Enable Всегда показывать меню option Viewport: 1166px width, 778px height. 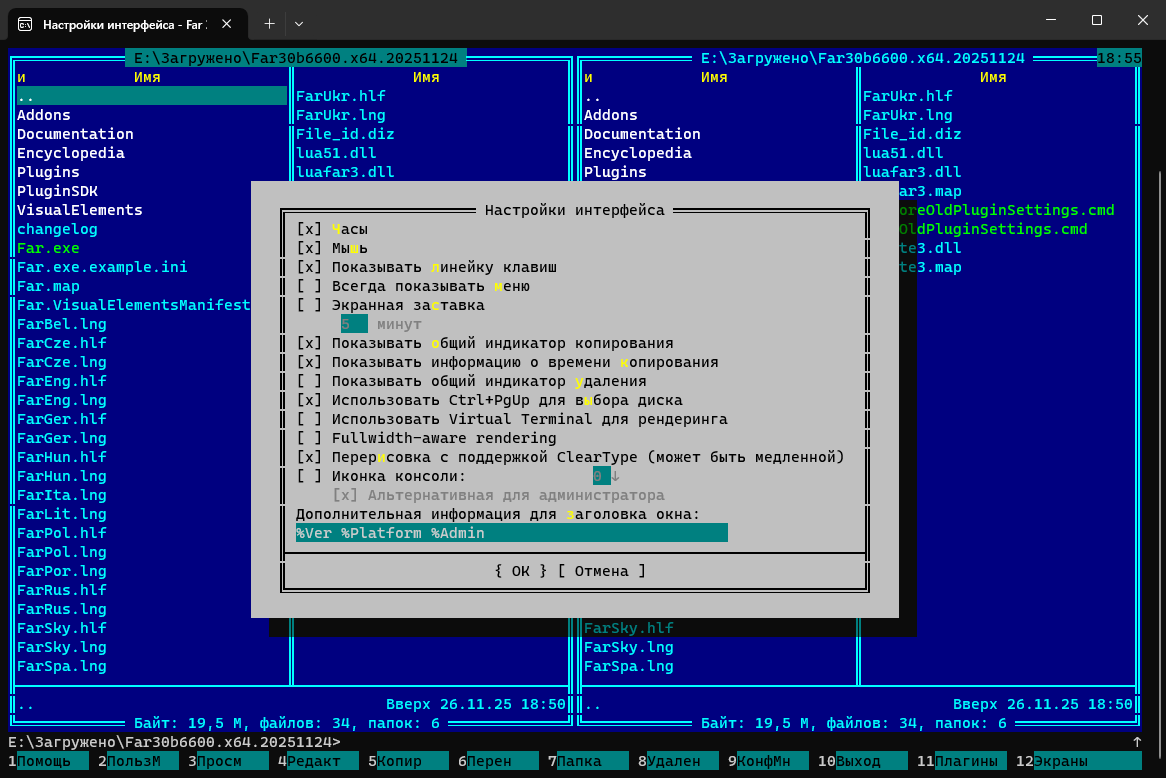[x=309, y=286]
